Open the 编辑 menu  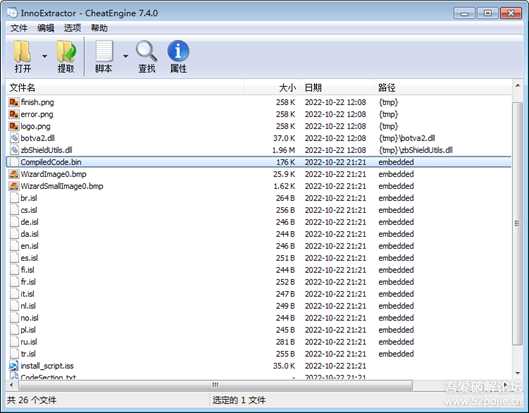46,28
